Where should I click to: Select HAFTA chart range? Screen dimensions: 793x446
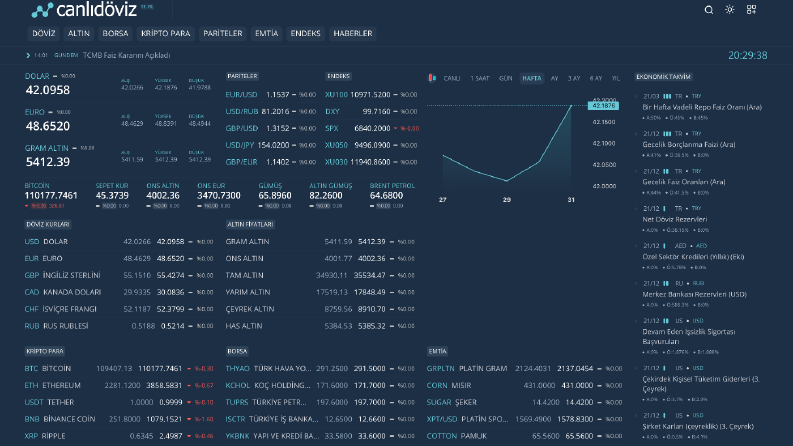pyautogui.click(x=532, y=78)
